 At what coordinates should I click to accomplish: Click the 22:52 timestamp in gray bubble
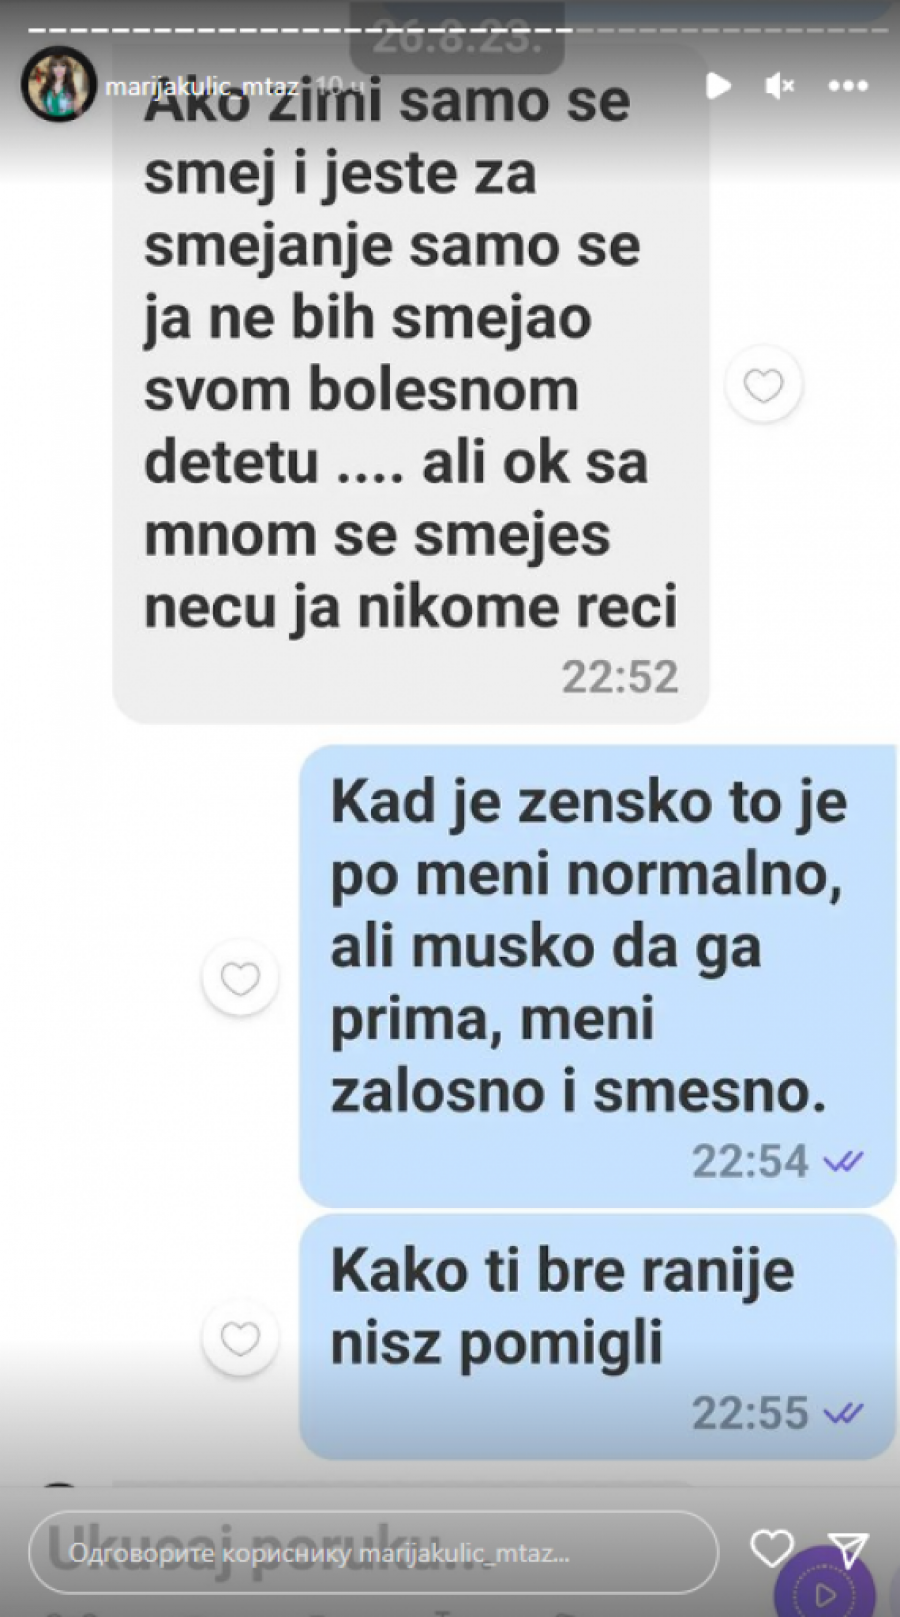point(620,677)
